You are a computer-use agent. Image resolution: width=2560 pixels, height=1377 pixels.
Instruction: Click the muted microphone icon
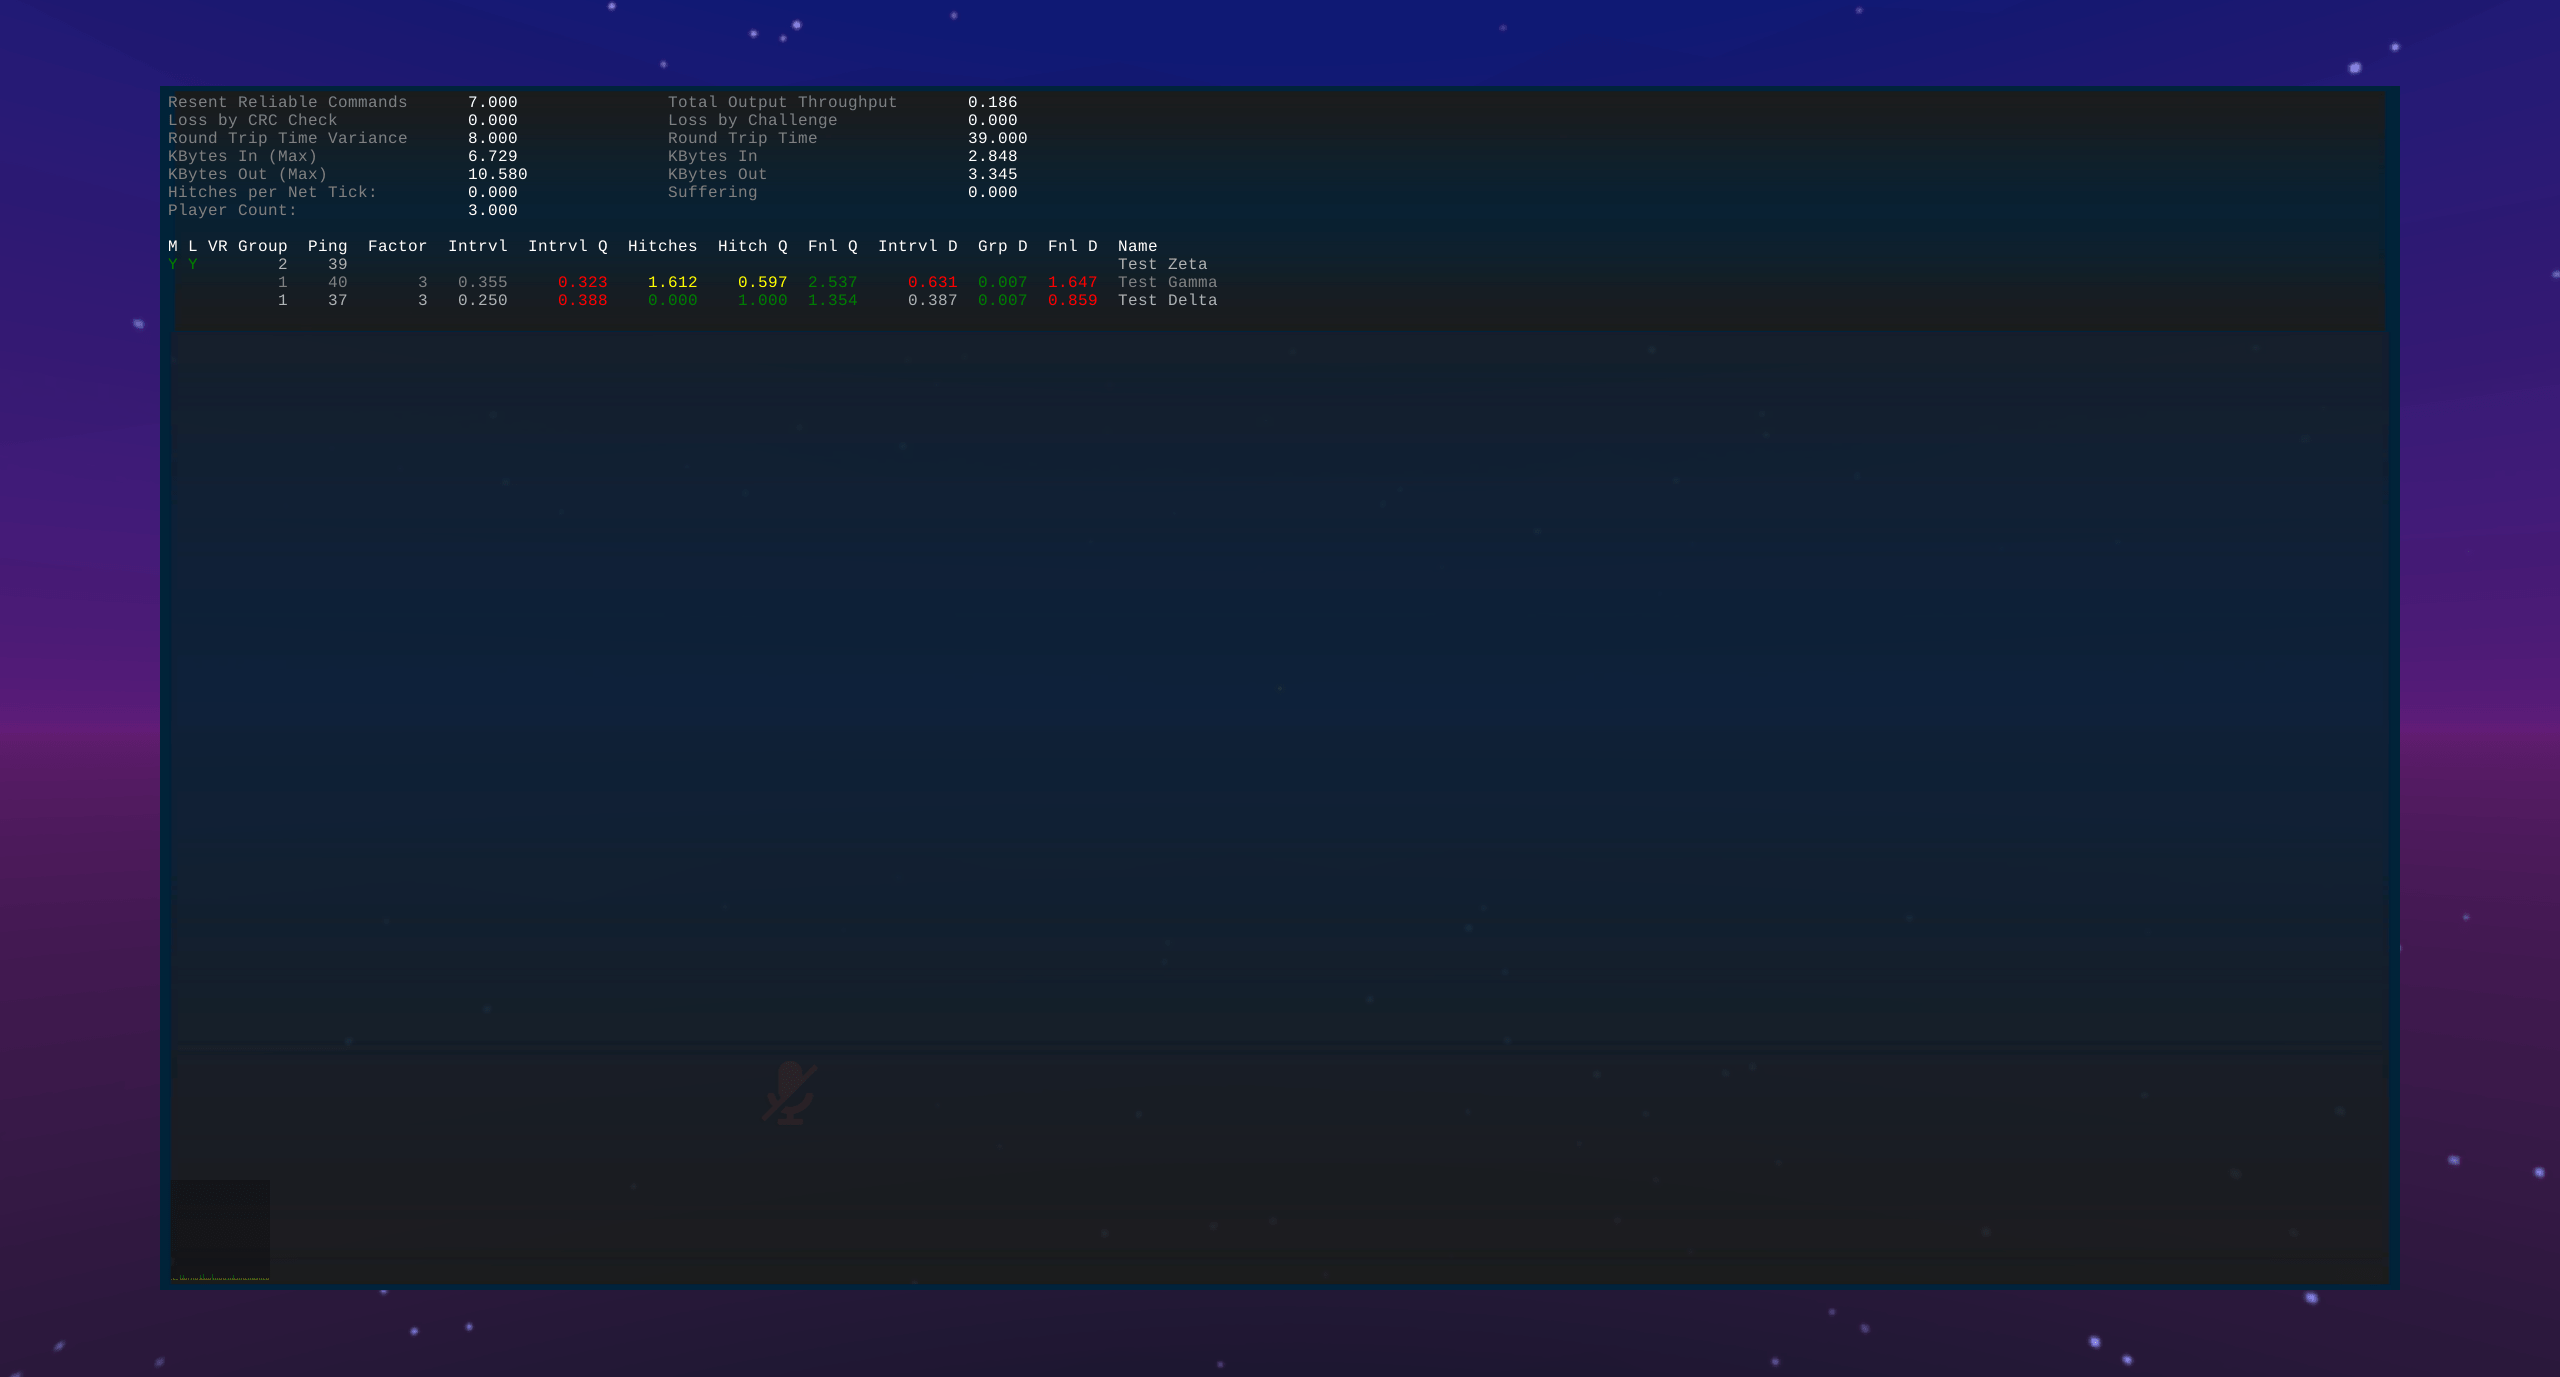pyautogui.click(x=790, y=1093)
